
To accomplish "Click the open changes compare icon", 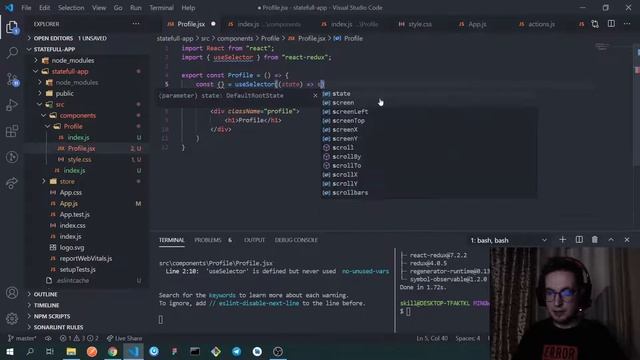I will pos(595,24).
